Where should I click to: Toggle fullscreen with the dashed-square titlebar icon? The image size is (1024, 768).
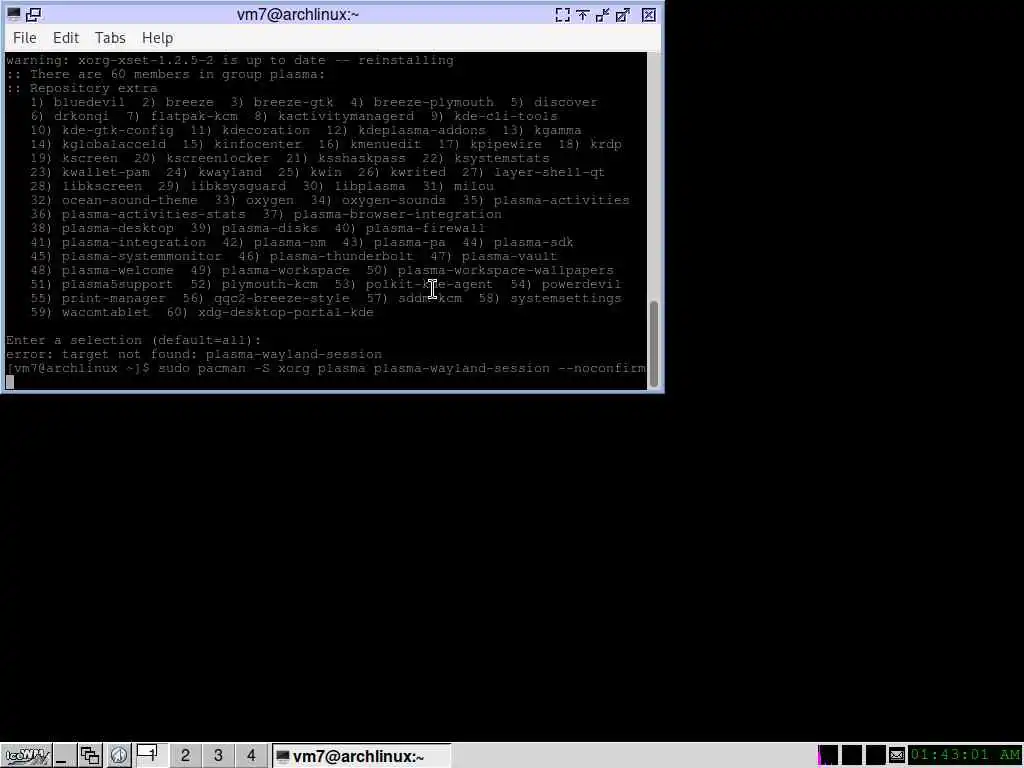point(562,15)
